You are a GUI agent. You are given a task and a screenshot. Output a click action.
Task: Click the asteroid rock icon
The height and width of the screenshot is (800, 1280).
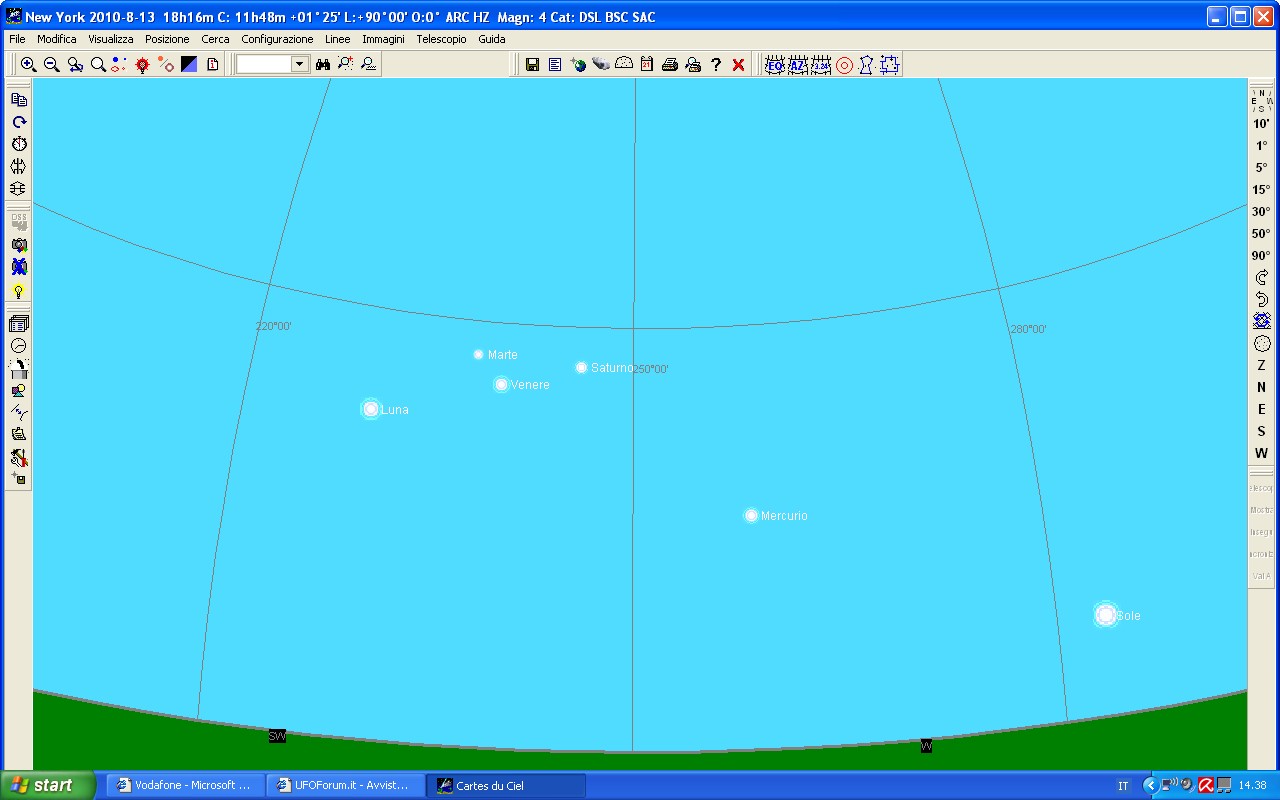pyautogui.click(x=601, y=64)
